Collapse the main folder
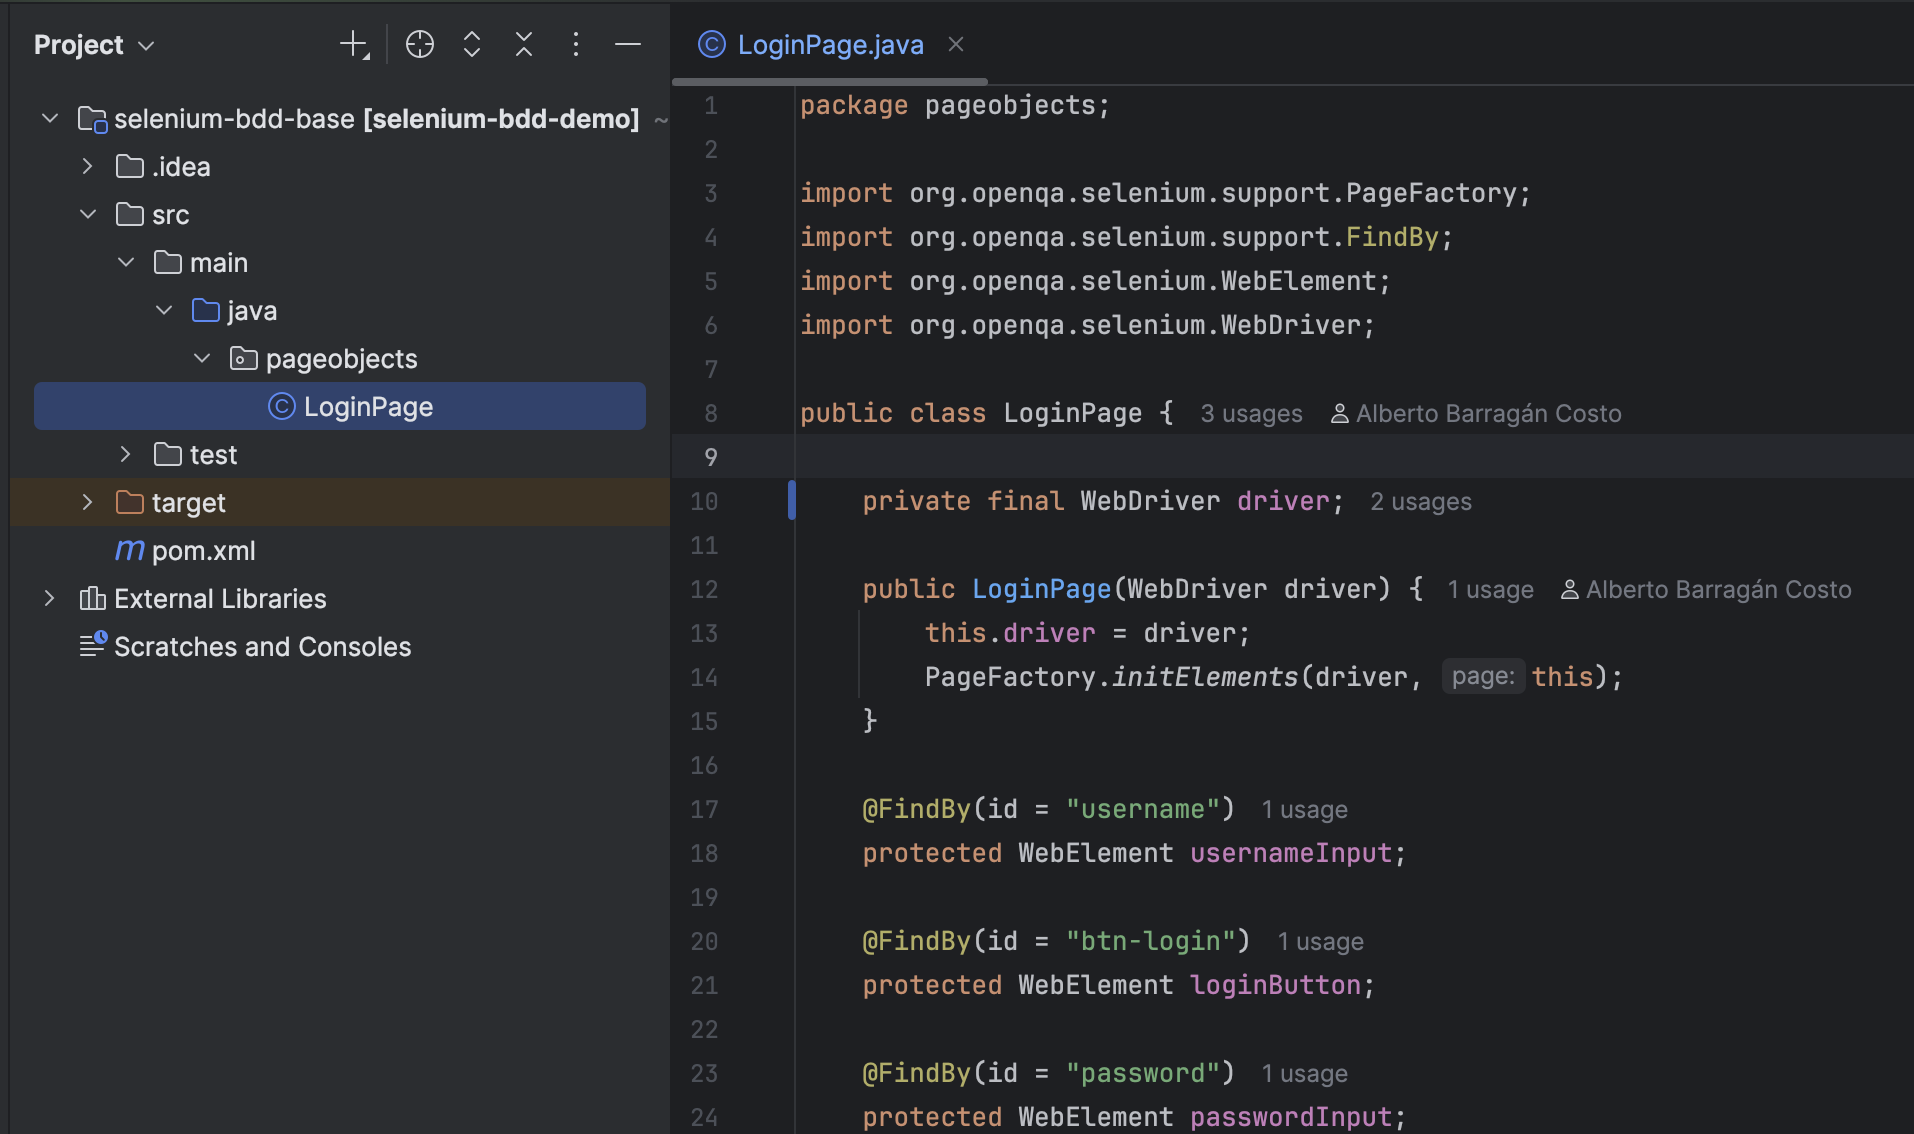 pos(126,262)
